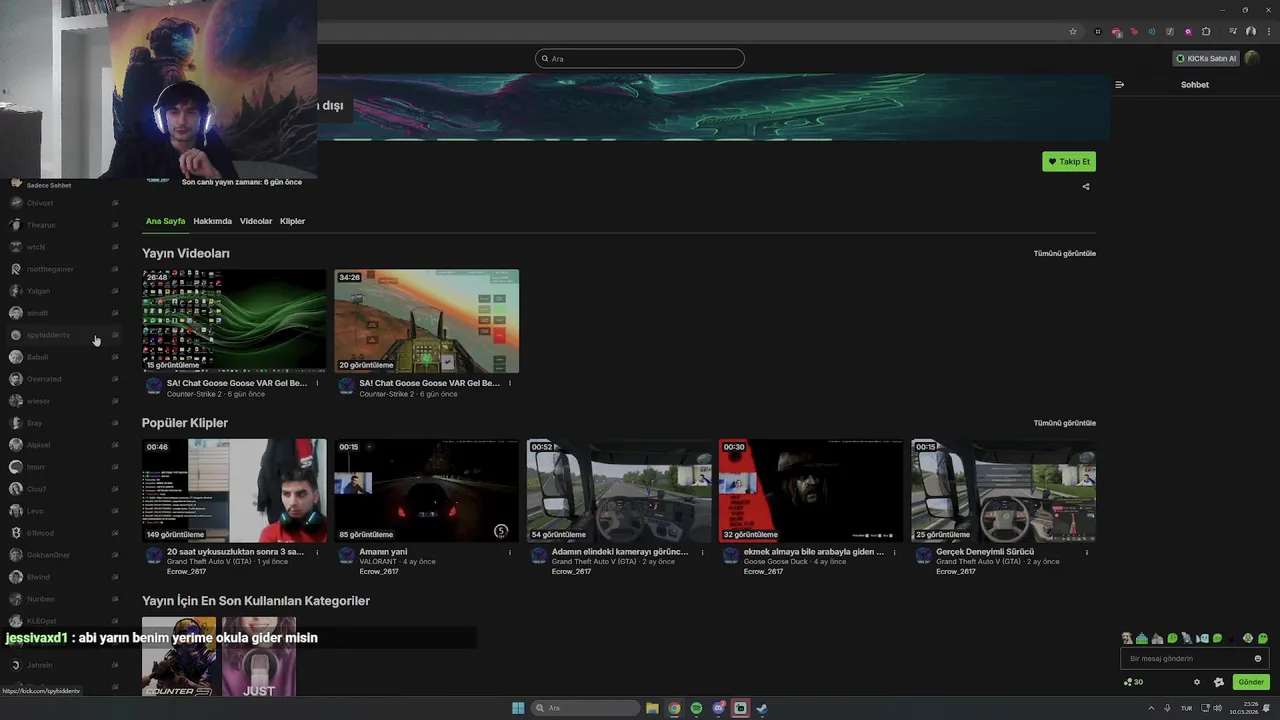Open wtcN channel in sidebar
This screenshot has height=720, width=1280.
click(64, 247)
